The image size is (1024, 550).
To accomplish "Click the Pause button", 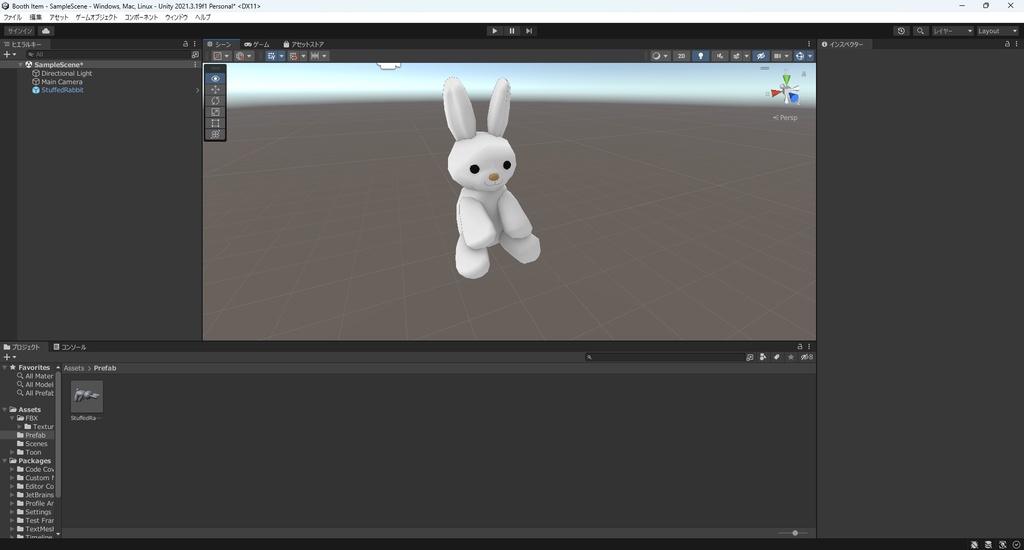I will coord(512,31).
